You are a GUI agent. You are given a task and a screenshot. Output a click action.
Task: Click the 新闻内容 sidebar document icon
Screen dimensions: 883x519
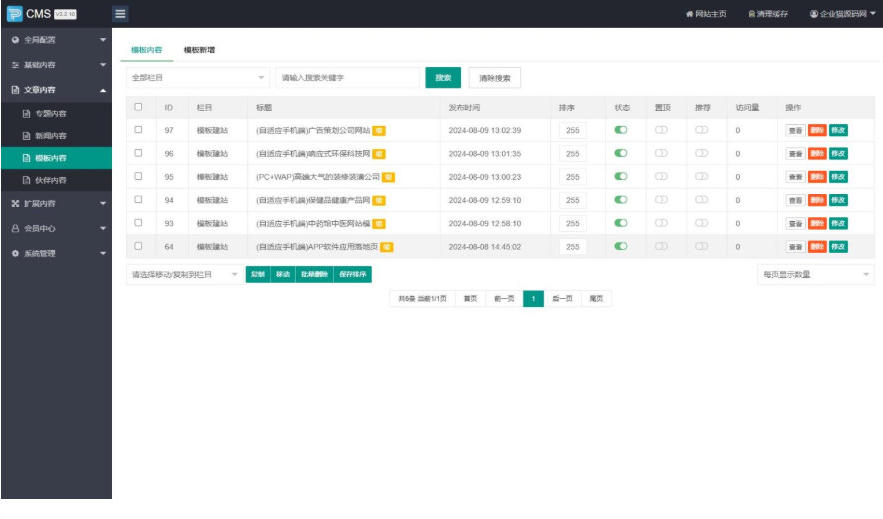click(27, 135)
